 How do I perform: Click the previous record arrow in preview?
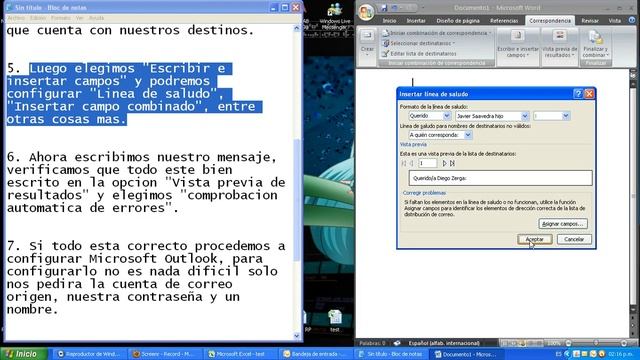[412, 163]
